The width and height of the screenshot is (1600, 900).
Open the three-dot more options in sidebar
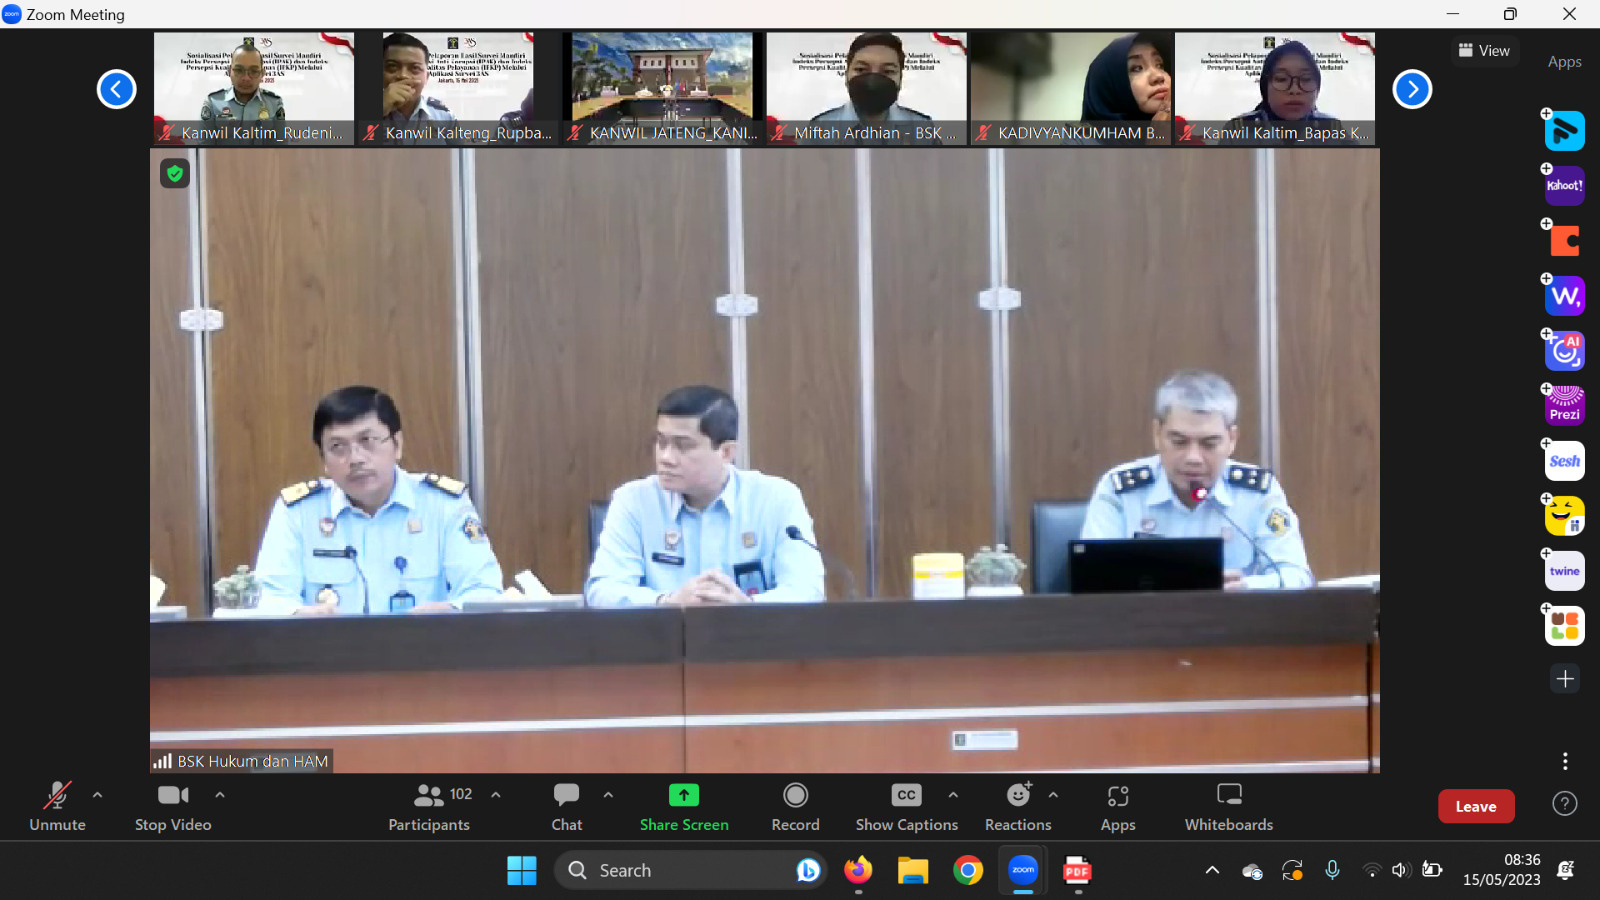point(1565,761)
